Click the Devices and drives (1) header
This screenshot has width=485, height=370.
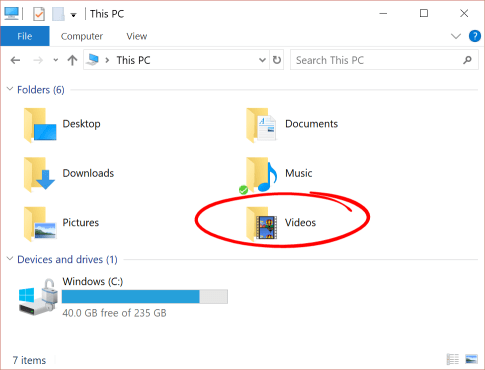67,259
